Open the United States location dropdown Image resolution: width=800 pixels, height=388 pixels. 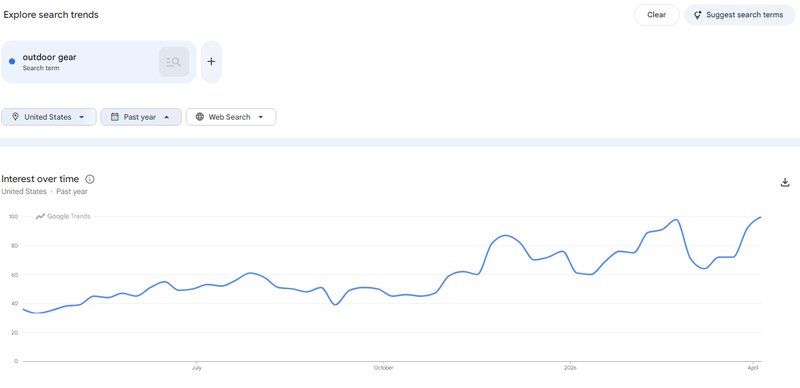click(x=48, y=117)
